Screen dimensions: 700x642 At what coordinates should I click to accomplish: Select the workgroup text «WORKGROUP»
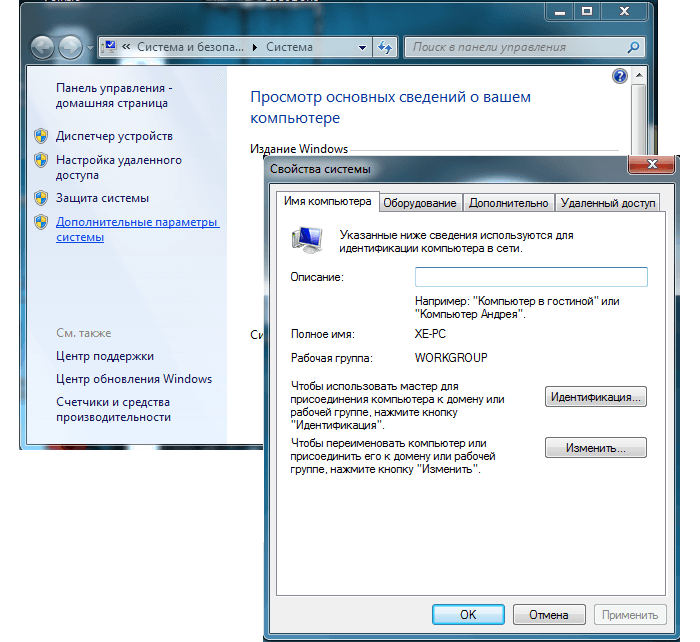pos(451,358)
